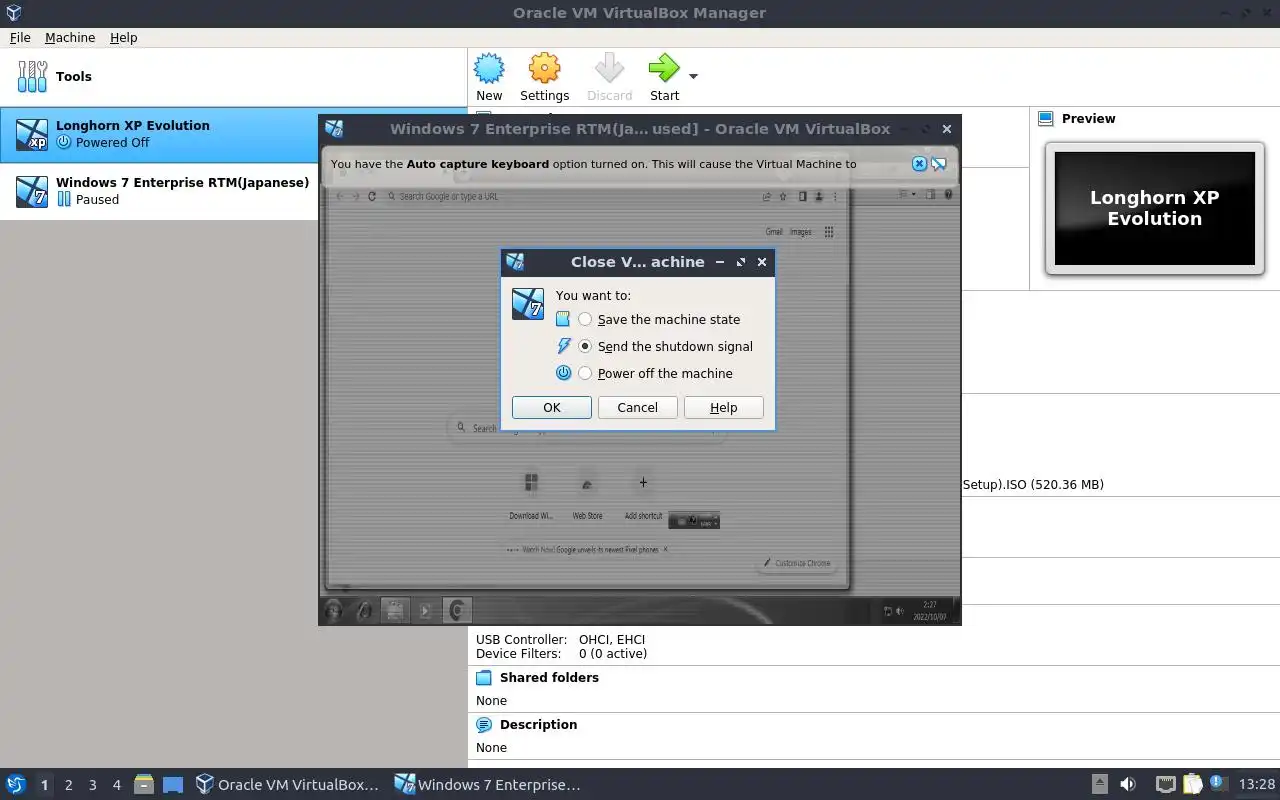Viewport: 1280px width, 800px height.
Task: Click the Description heading
Action: [538, 724]
